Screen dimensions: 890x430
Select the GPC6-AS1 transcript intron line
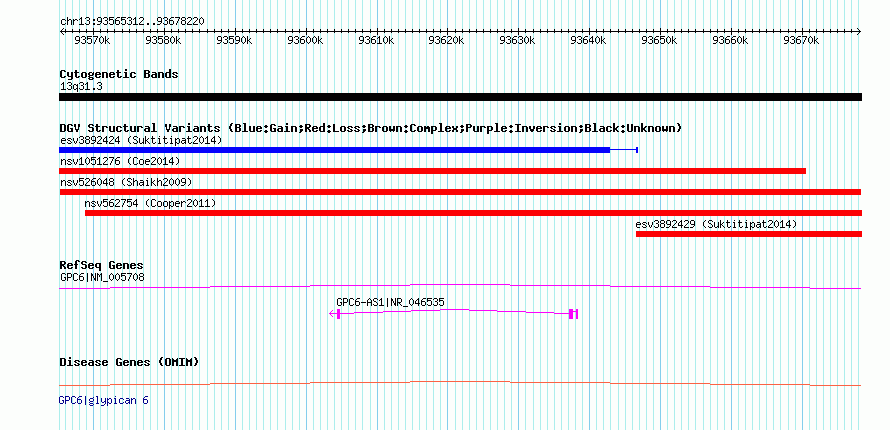(x=454, y=311)
